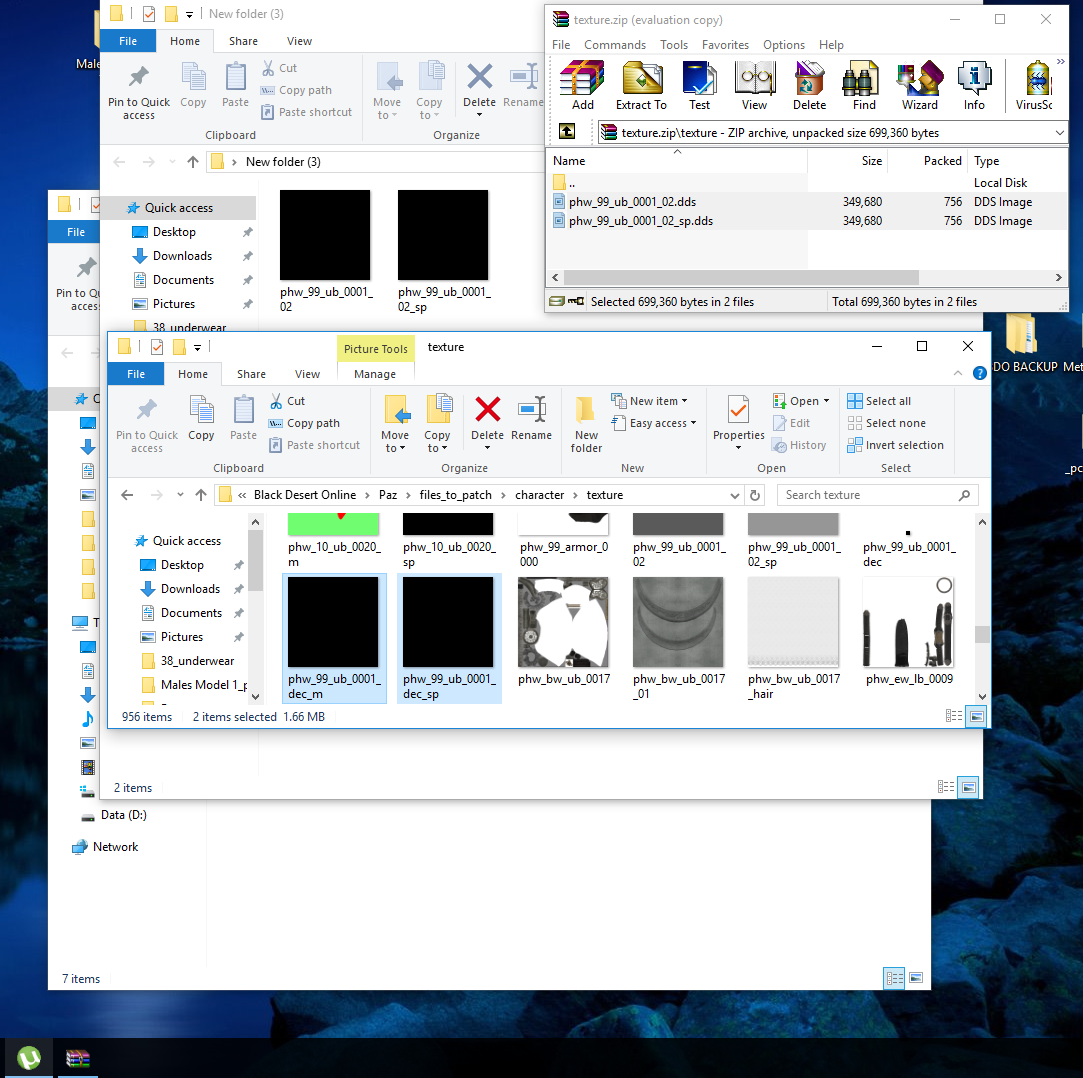Screen dimensions: 1083x1078
Task: Open the Commands menu in WinRAR
Action: [615, 45]
